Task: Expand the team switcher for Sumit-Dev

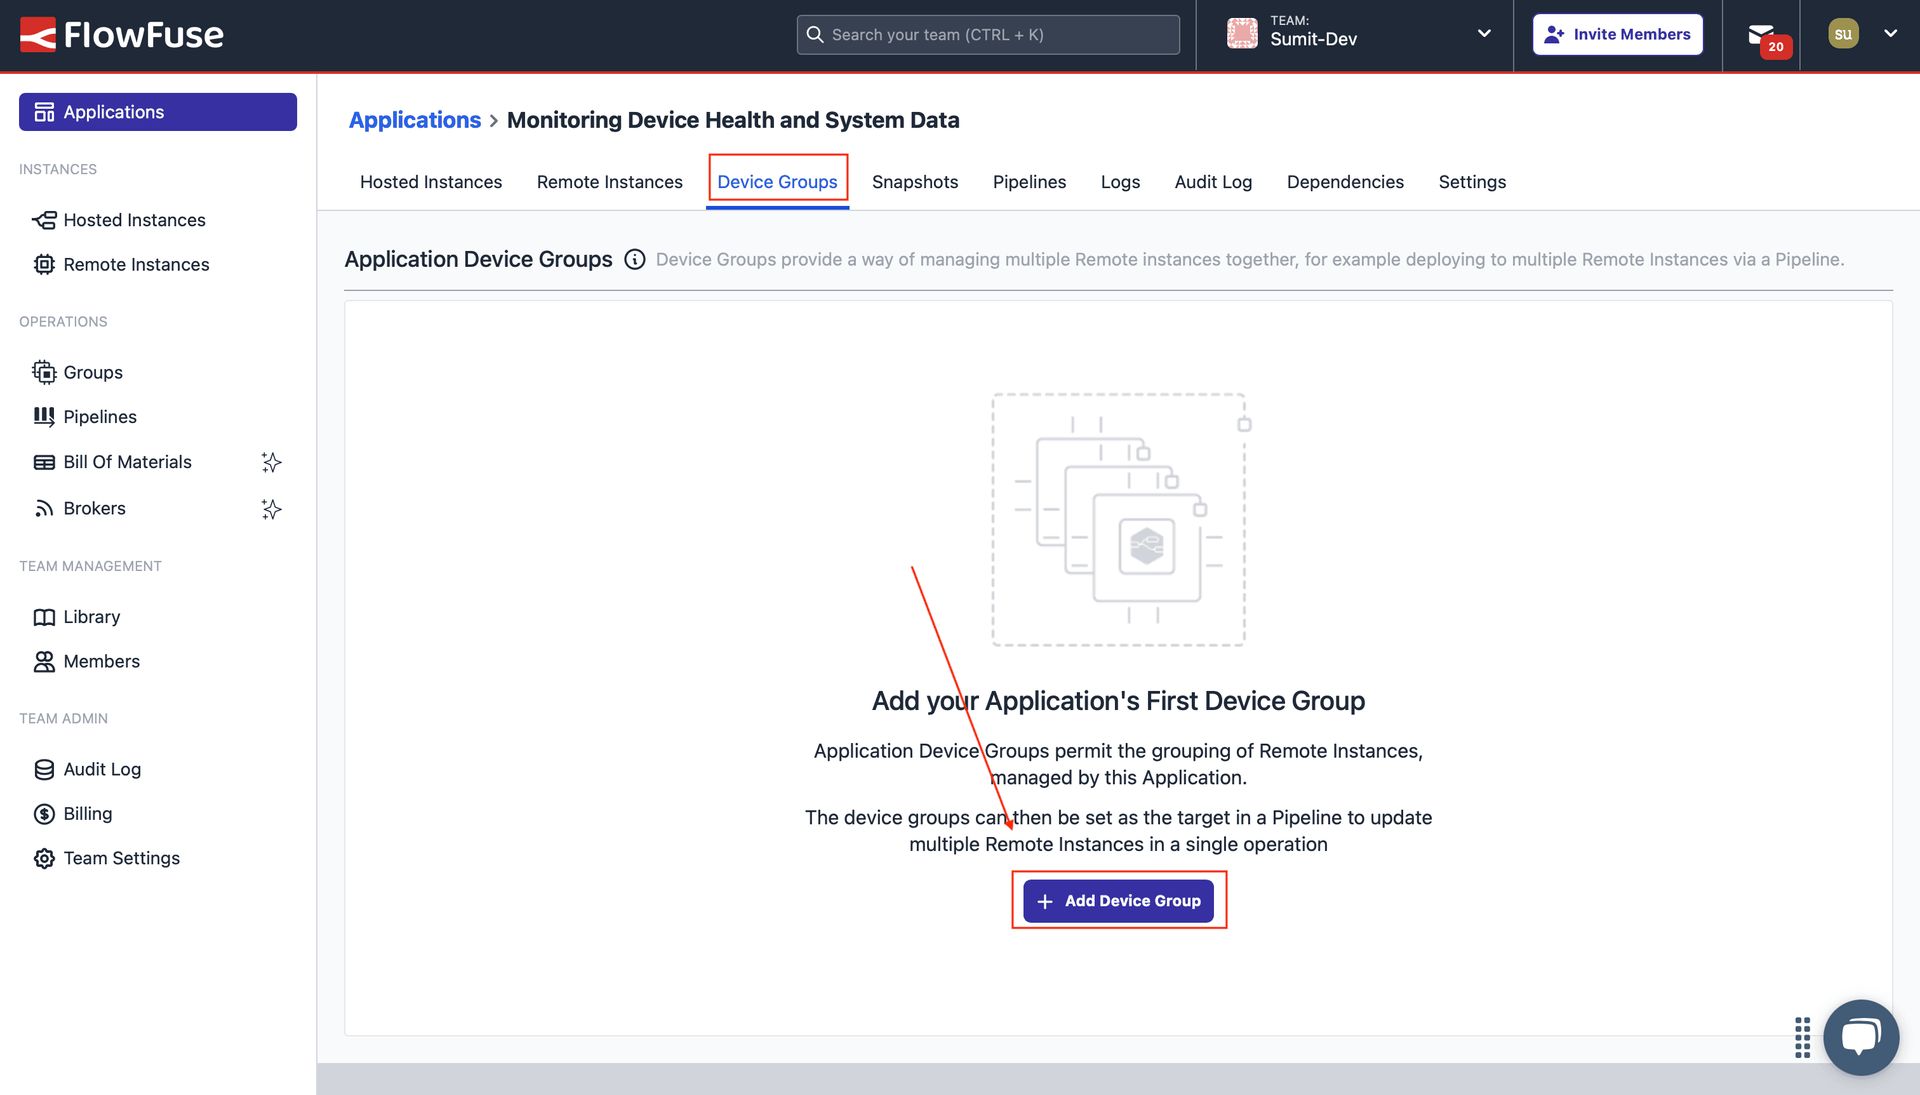Action: (1484, 32)
